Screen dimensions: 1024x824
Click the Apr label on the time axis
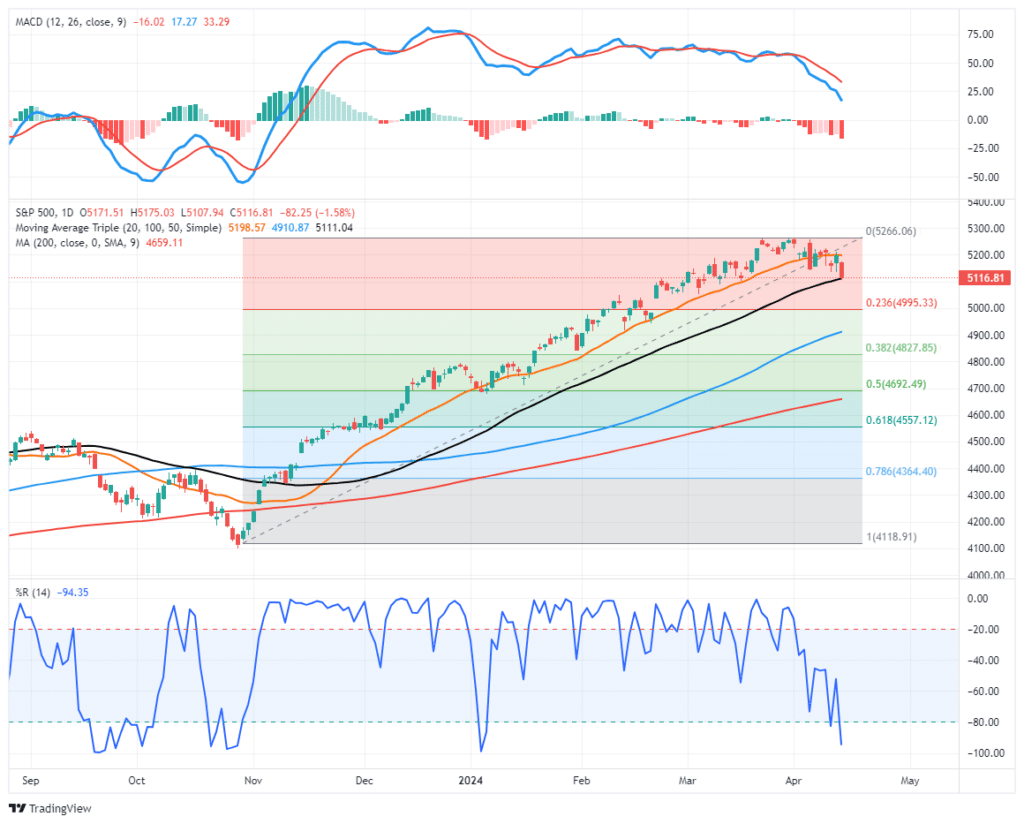(793, 781)
